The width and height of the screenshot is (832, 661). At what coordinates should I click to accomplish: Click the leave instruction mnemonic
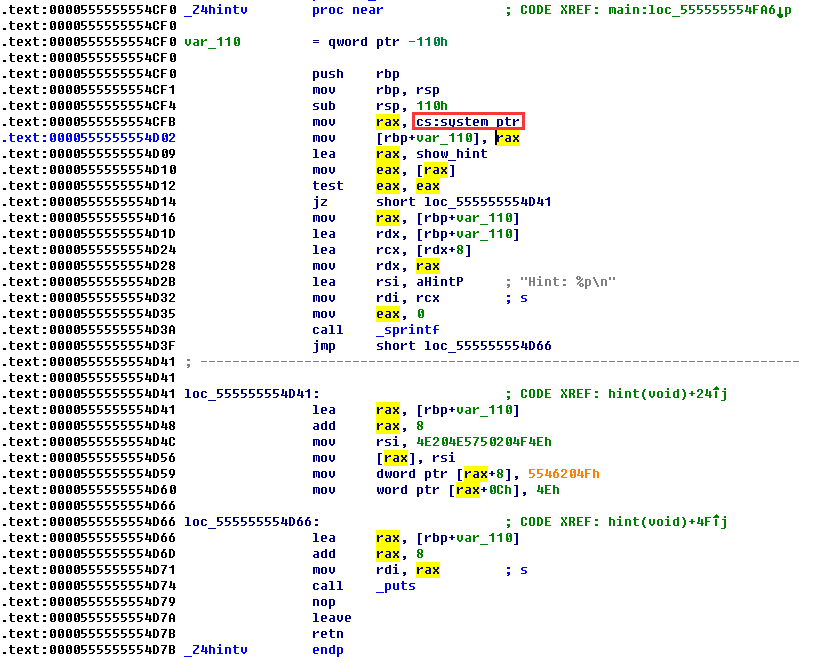[332, 618]
